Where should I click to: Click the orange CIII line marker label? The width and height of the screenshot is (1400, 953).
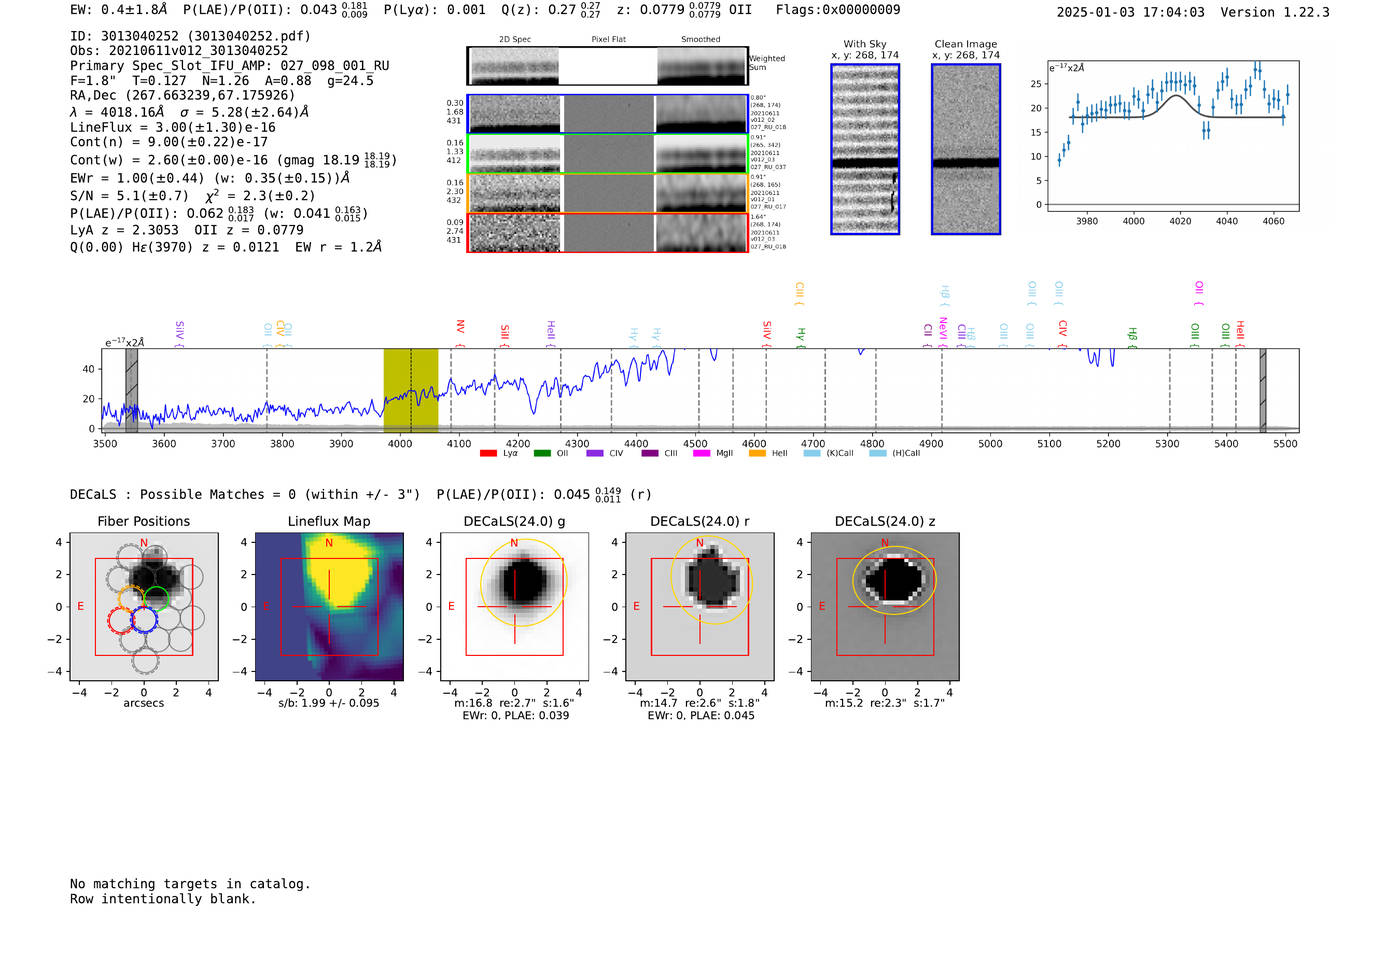tap(799, 294)
